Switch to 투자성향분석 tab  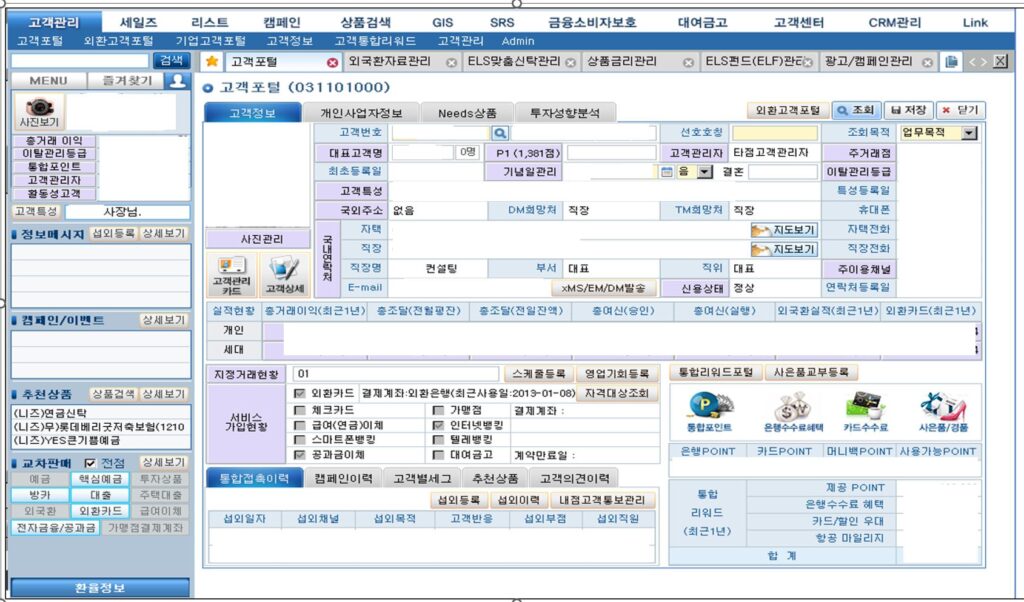(564, 112)
